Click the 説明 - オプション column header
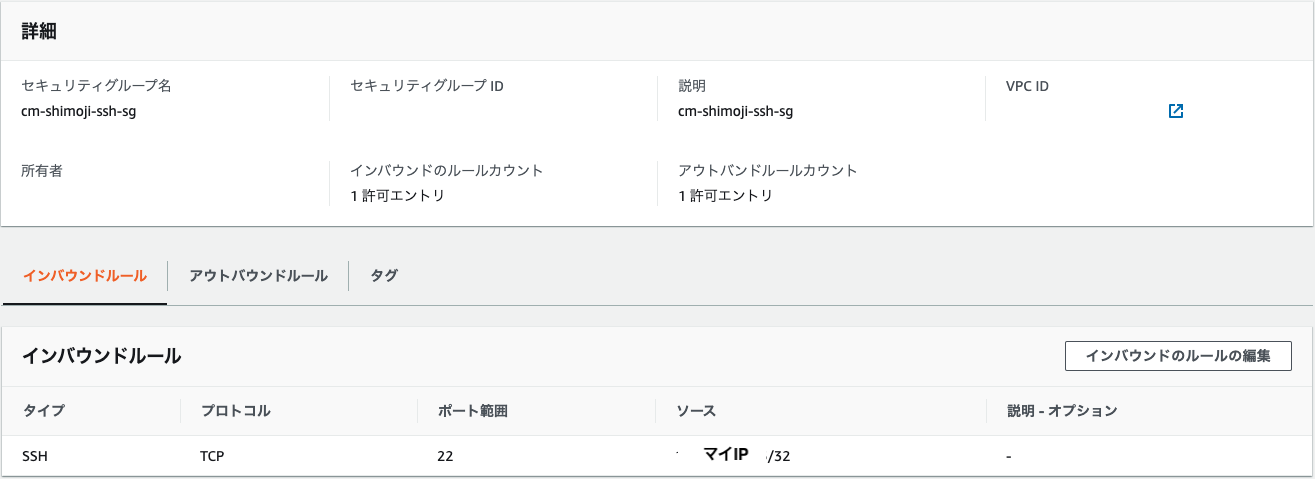 1062,411
